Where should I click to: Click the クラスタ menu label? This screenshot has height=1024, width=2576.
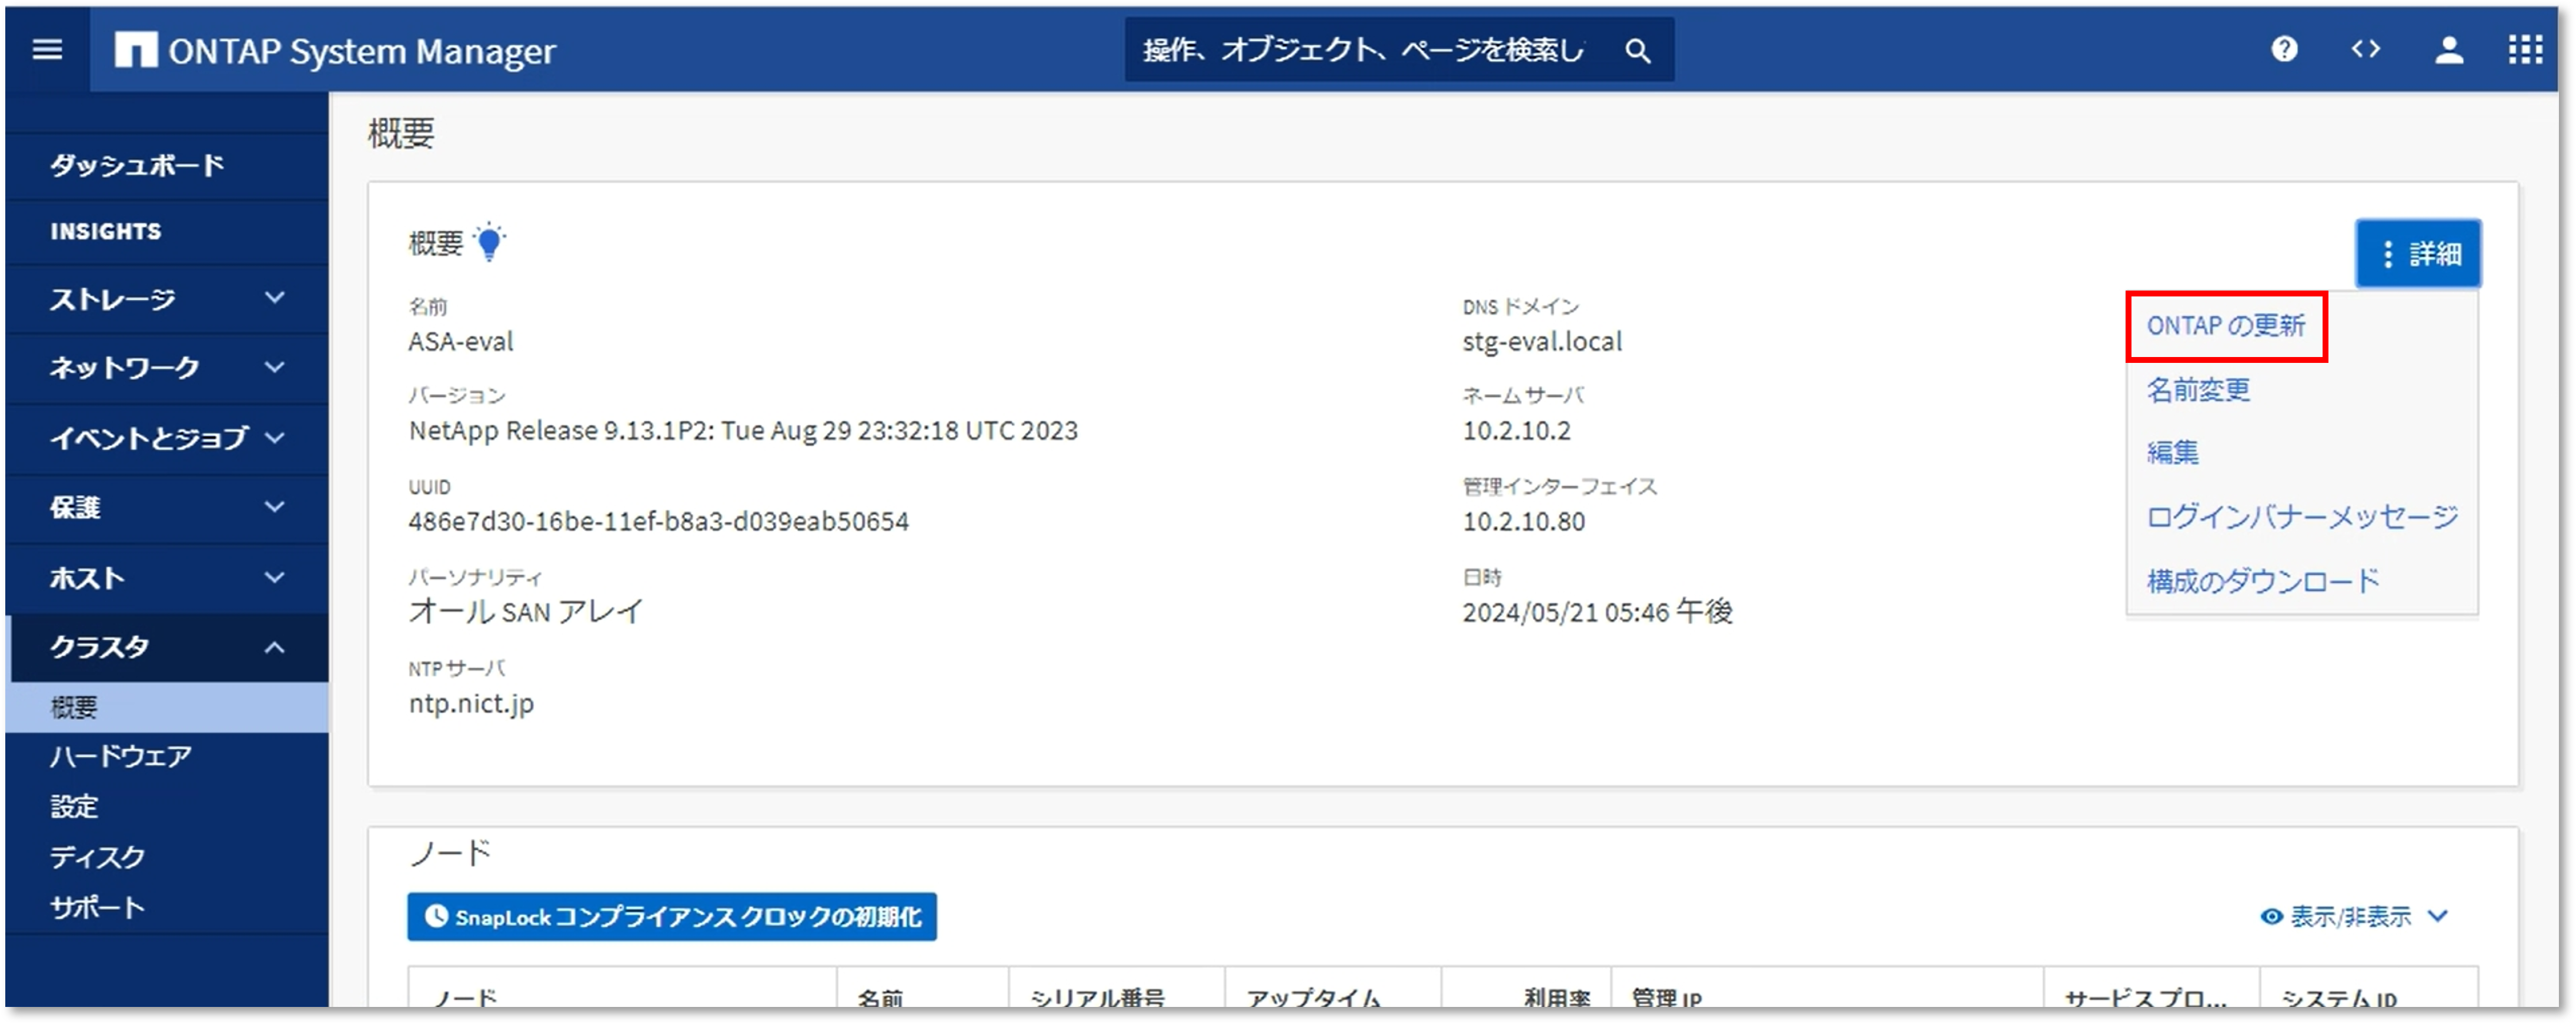[100, 647]
